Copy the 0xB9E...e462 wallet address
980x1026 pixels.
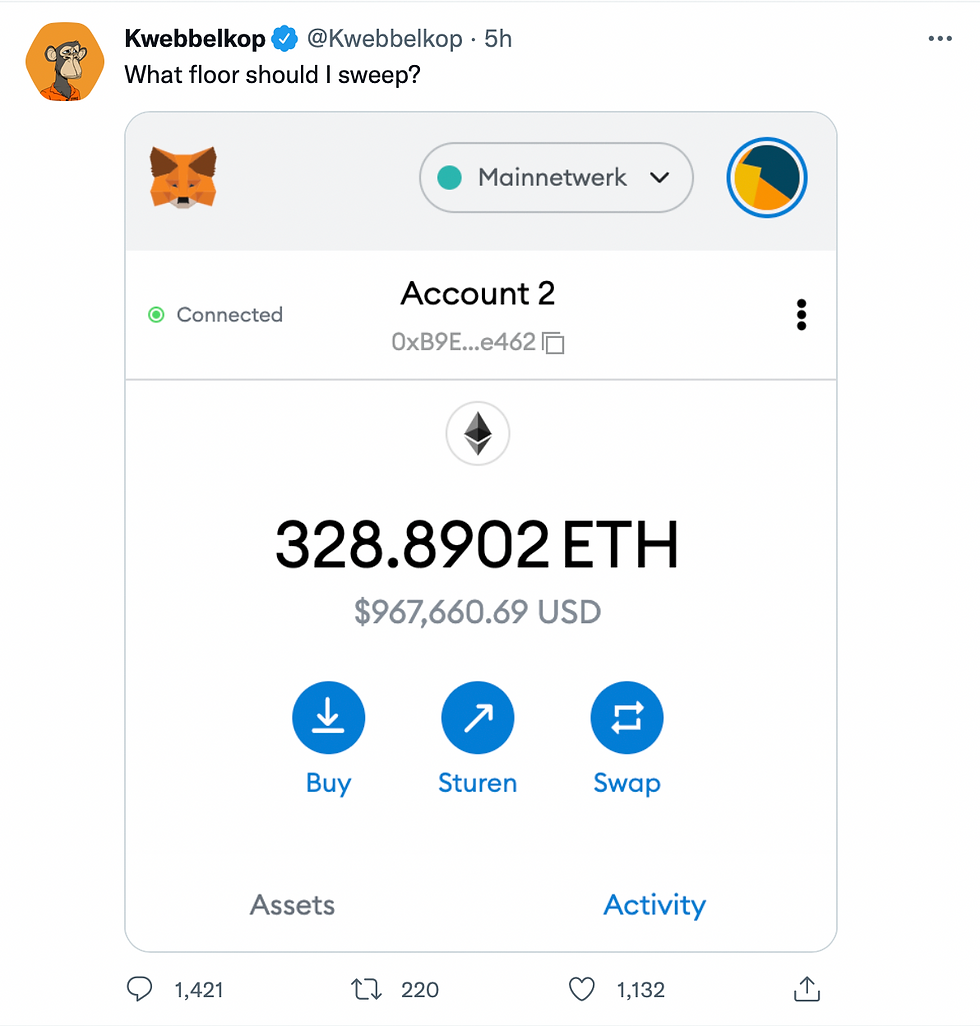coord(554,344)
